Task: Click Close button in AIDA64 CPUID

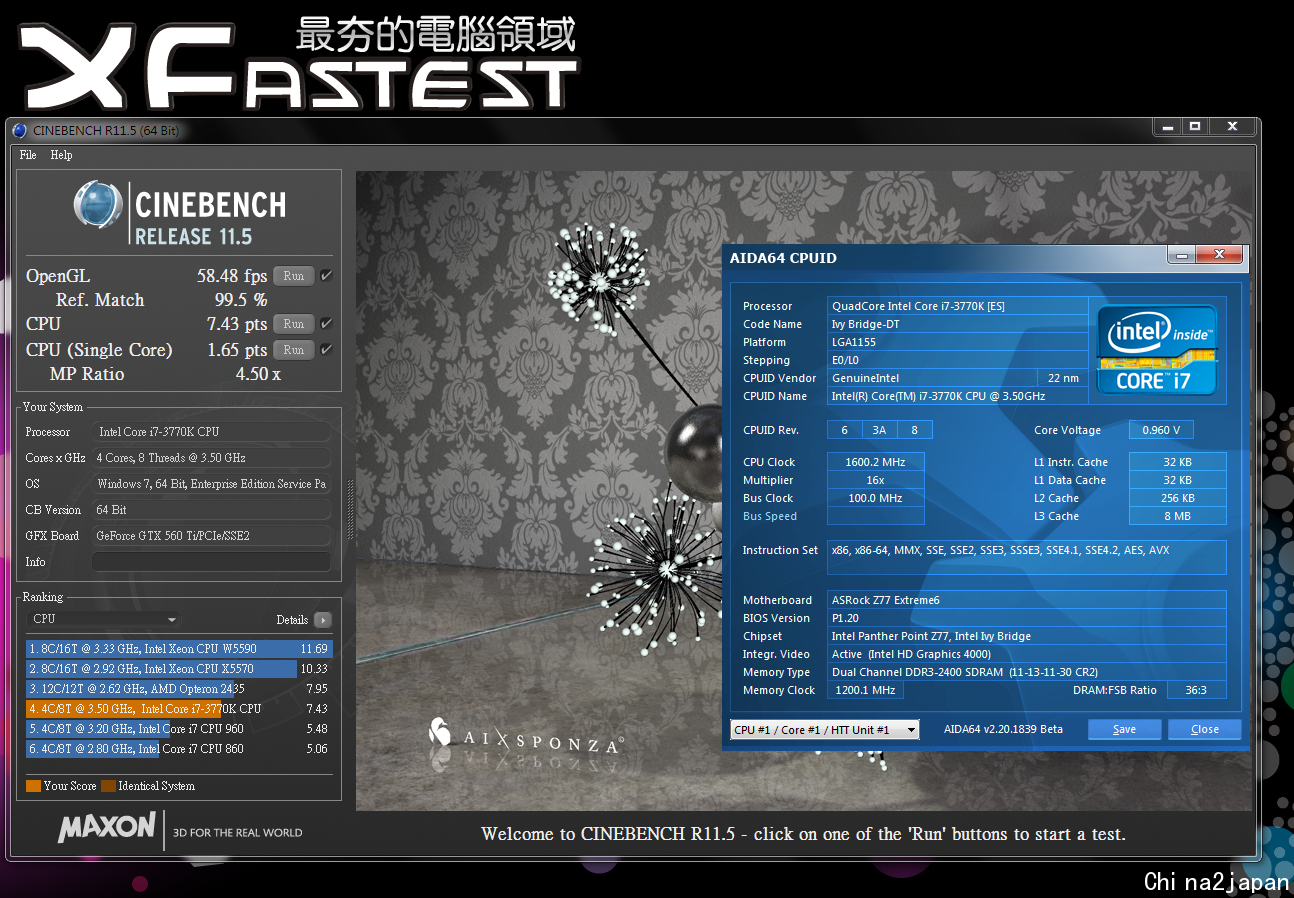Action: [x=1205, y=730]
